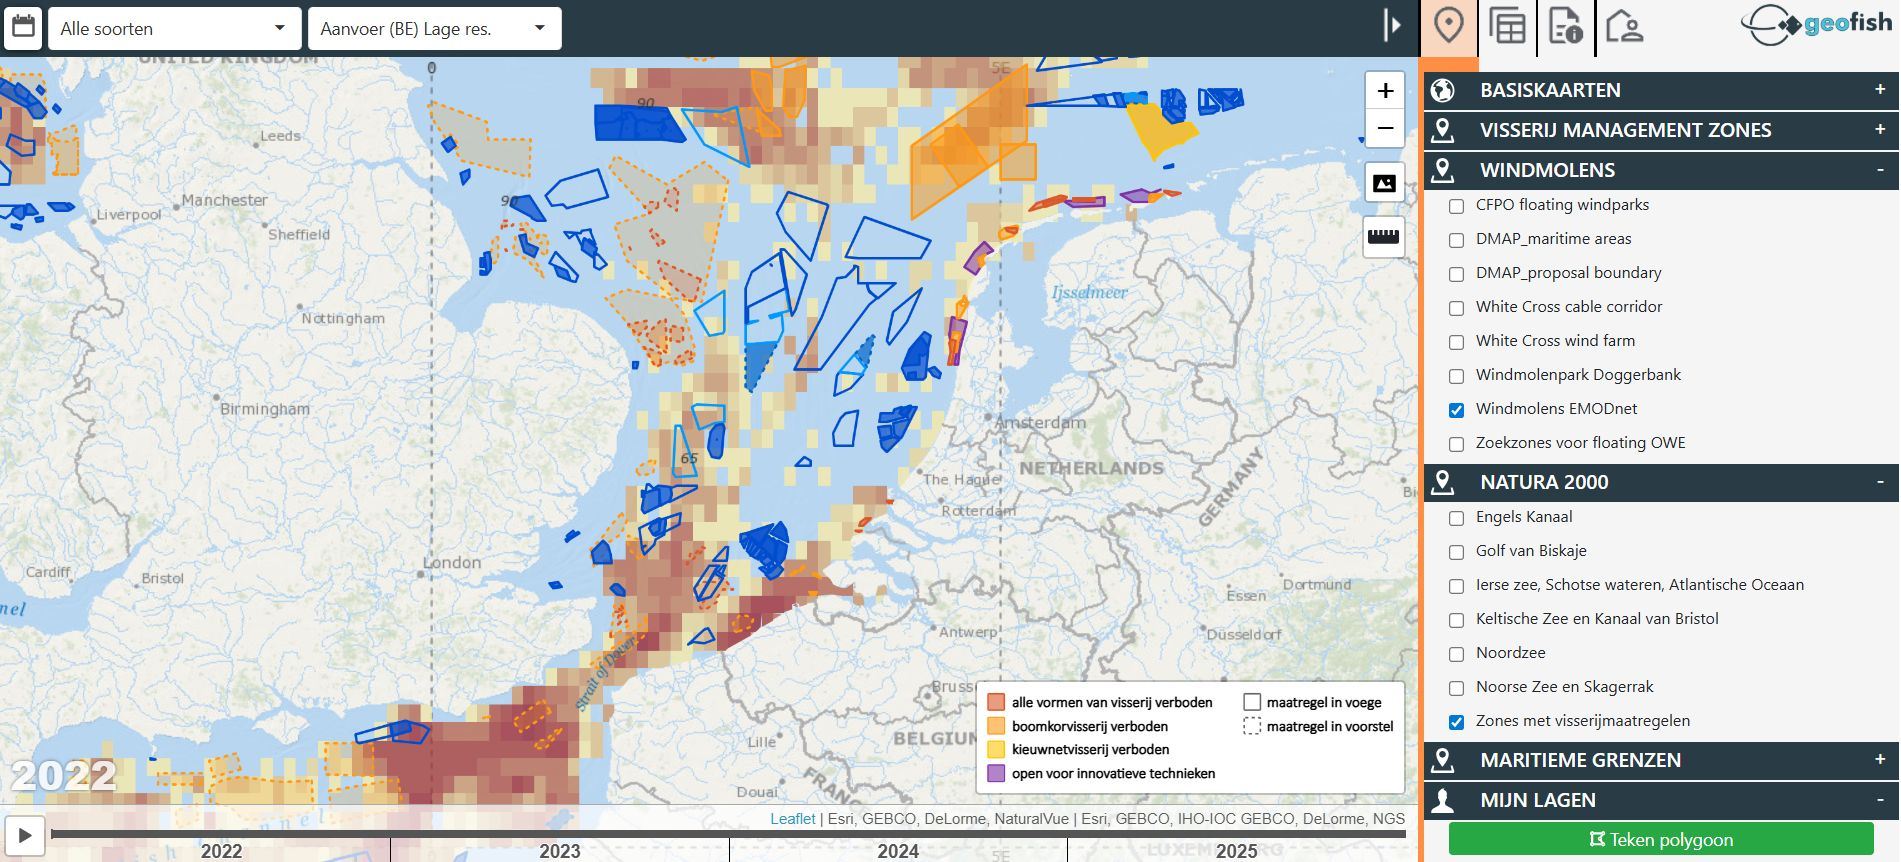
Task: Click the map image export icon
Action: [1384, 183]
